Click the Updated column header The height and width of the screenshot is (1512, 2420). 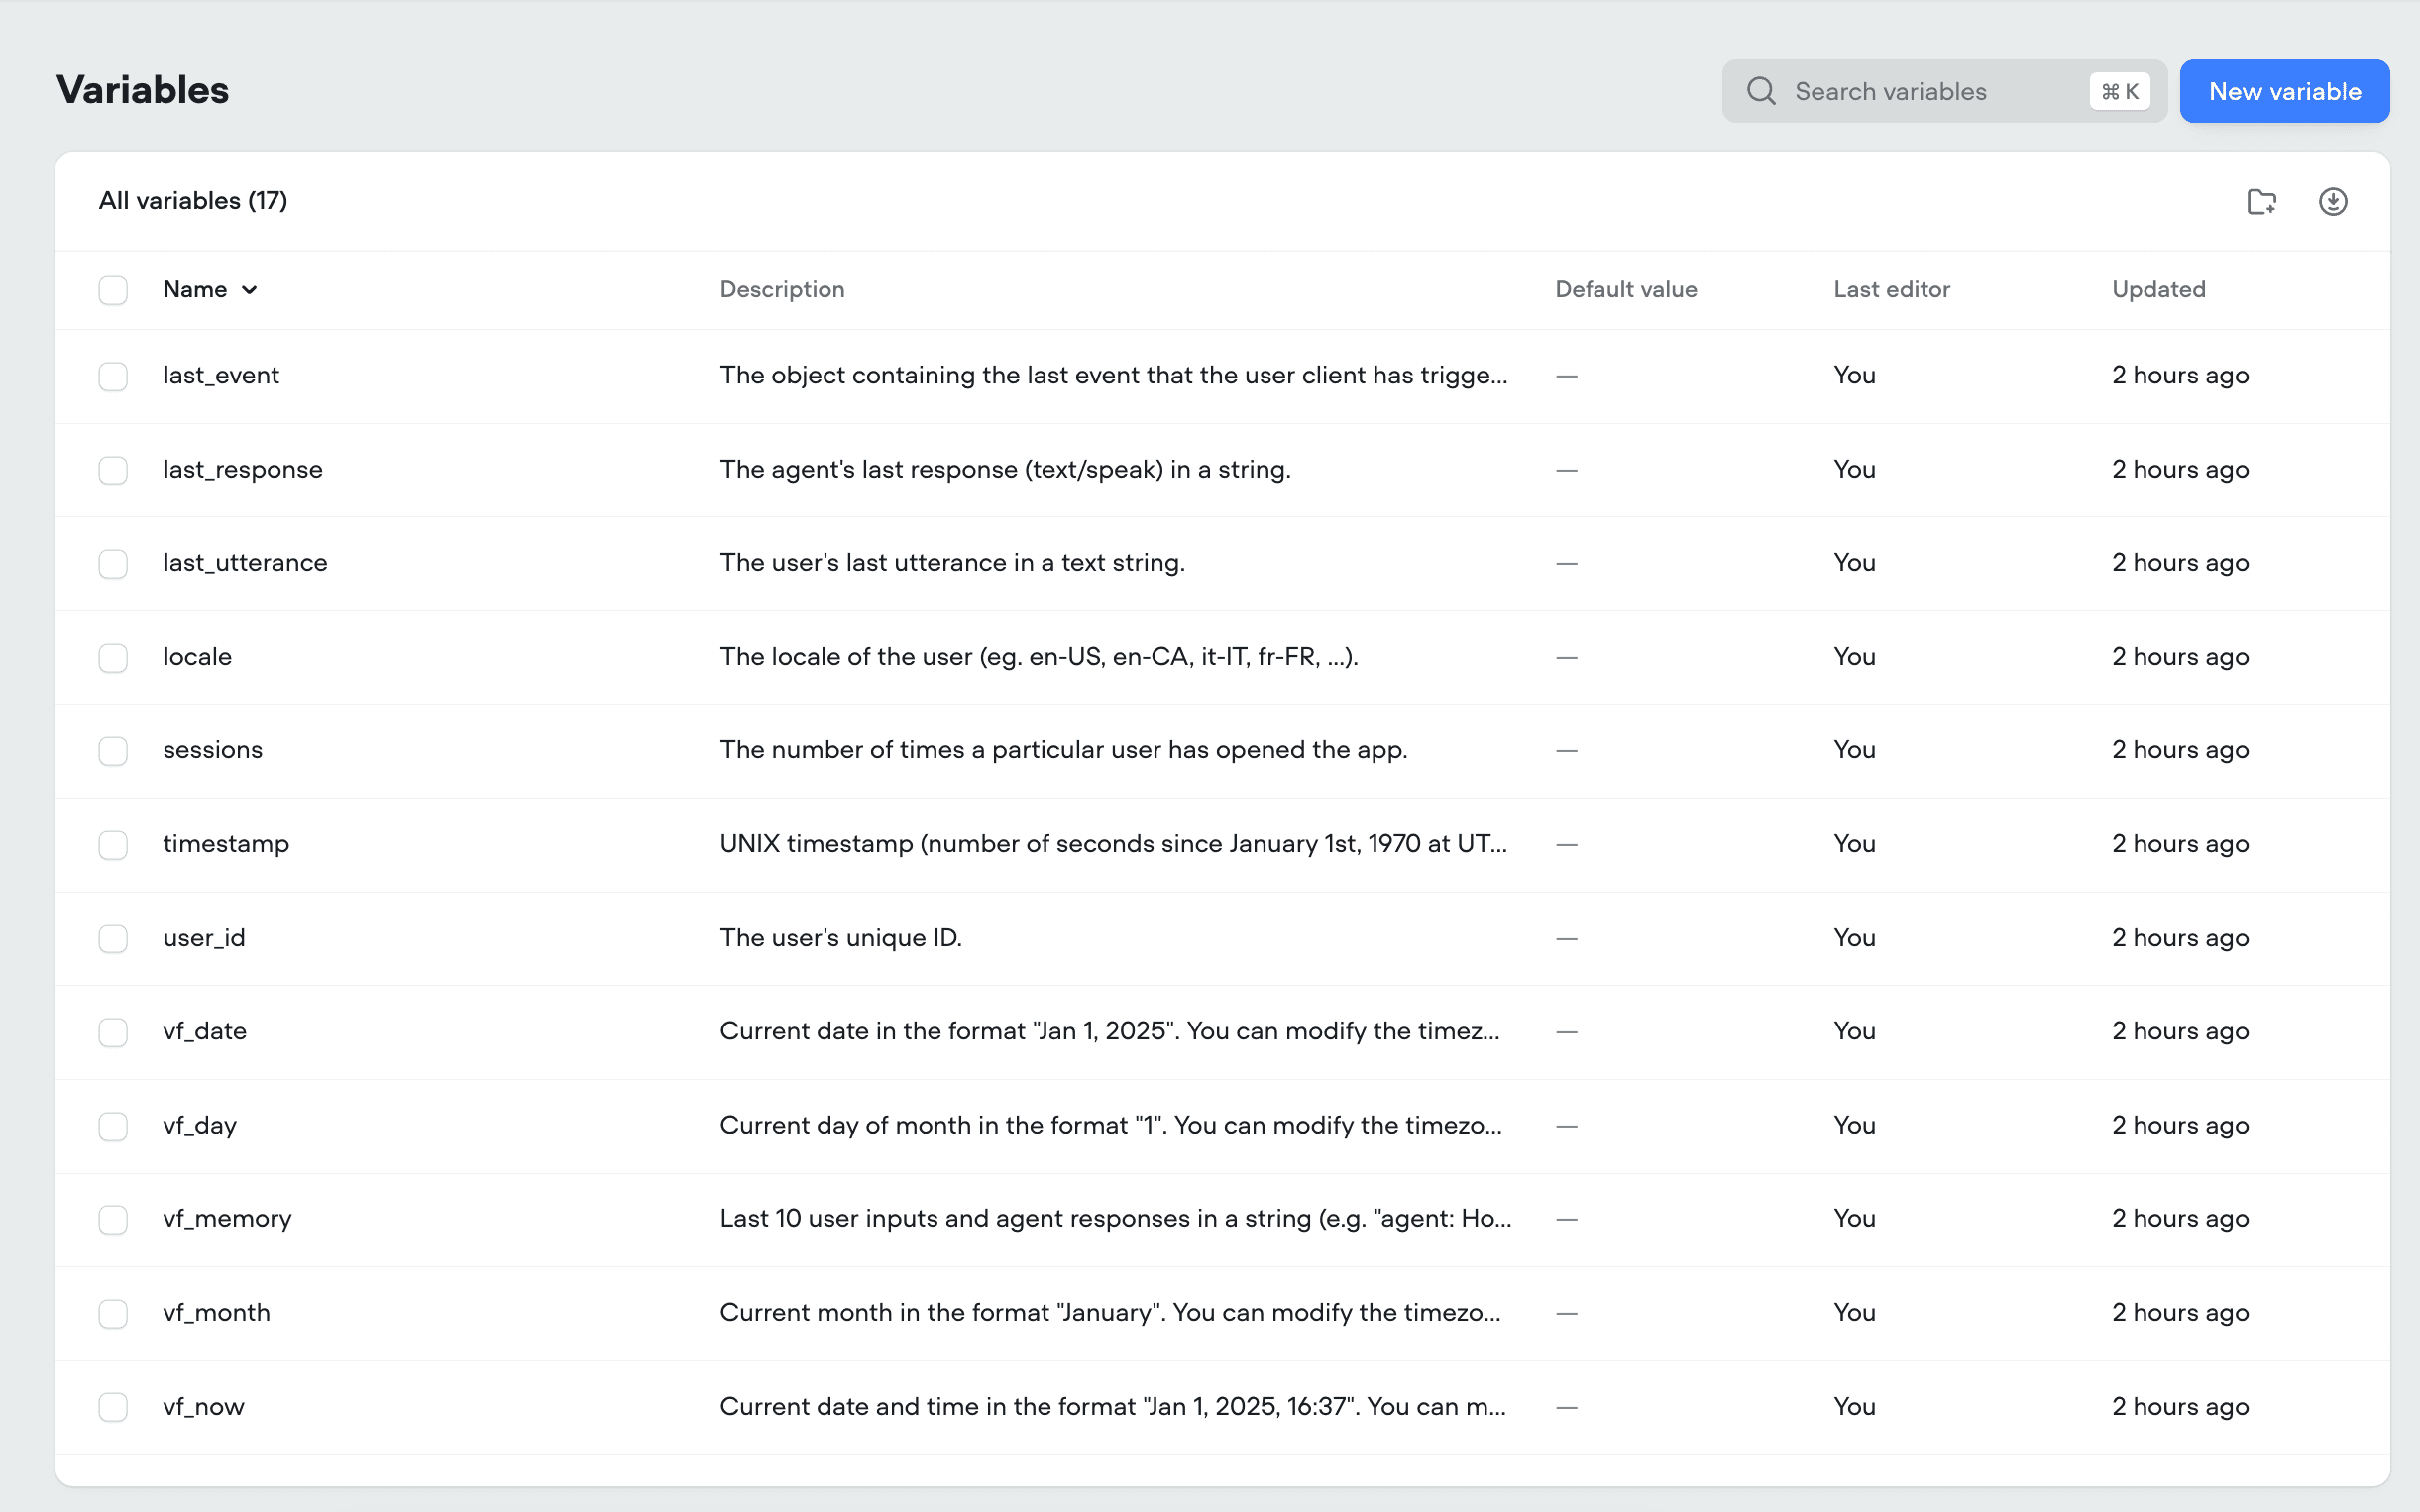[x=2158, y=289]
